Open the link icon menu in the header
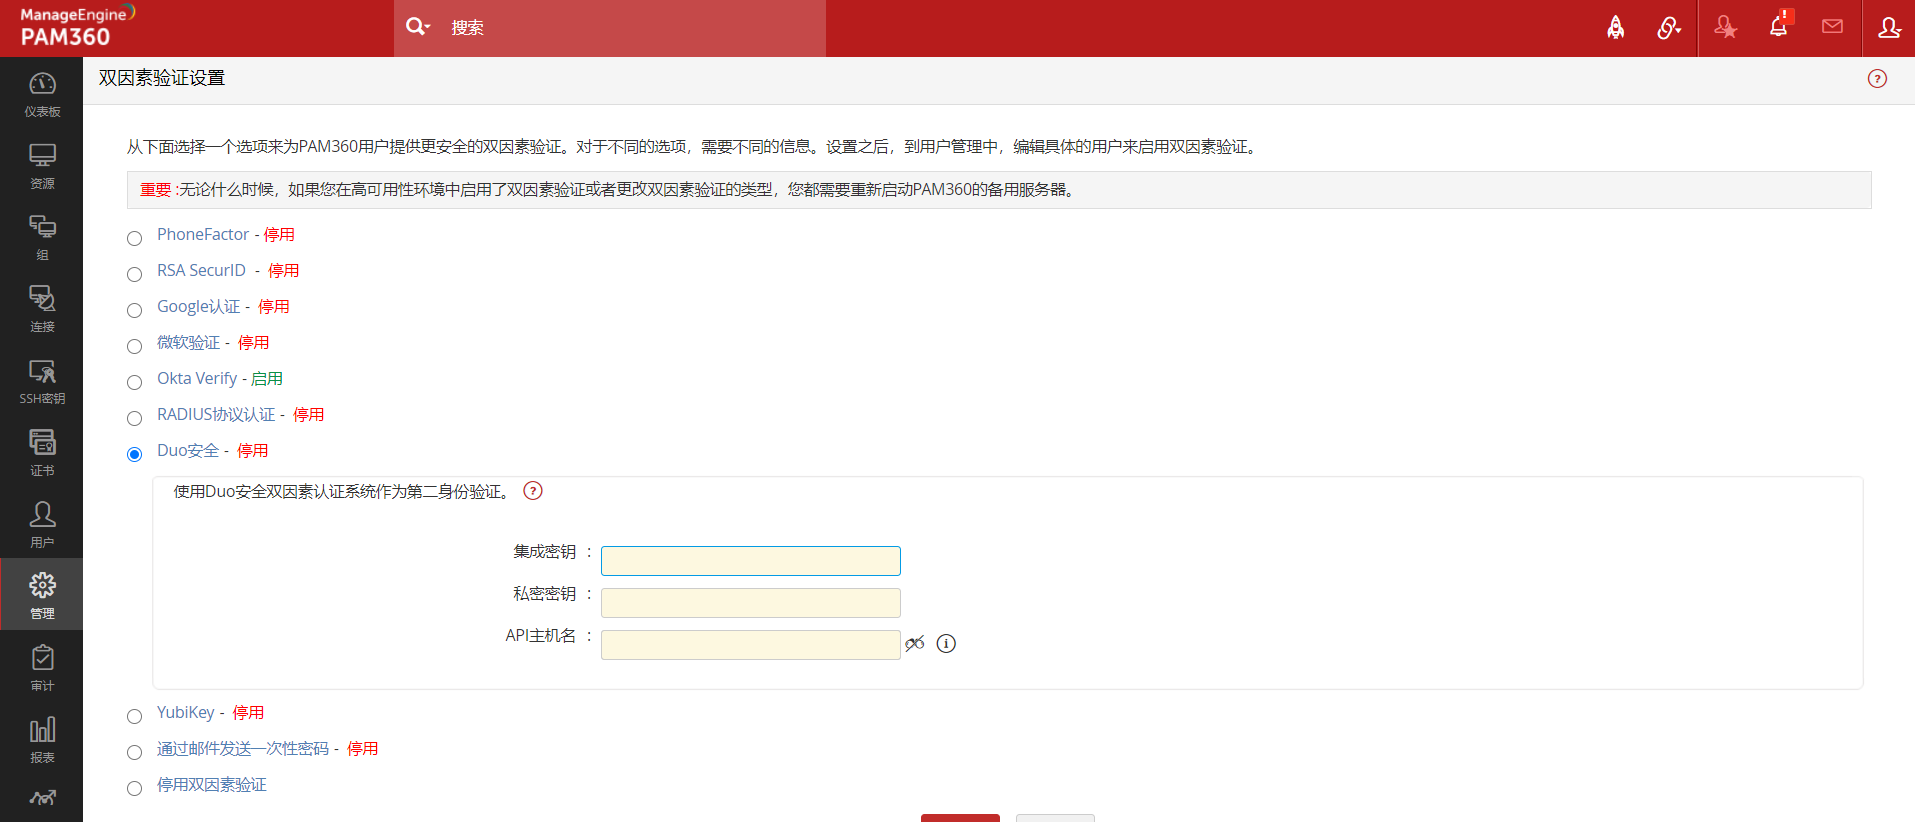The height and width of the screenshot is (822, 1915). coord(1669,27)
